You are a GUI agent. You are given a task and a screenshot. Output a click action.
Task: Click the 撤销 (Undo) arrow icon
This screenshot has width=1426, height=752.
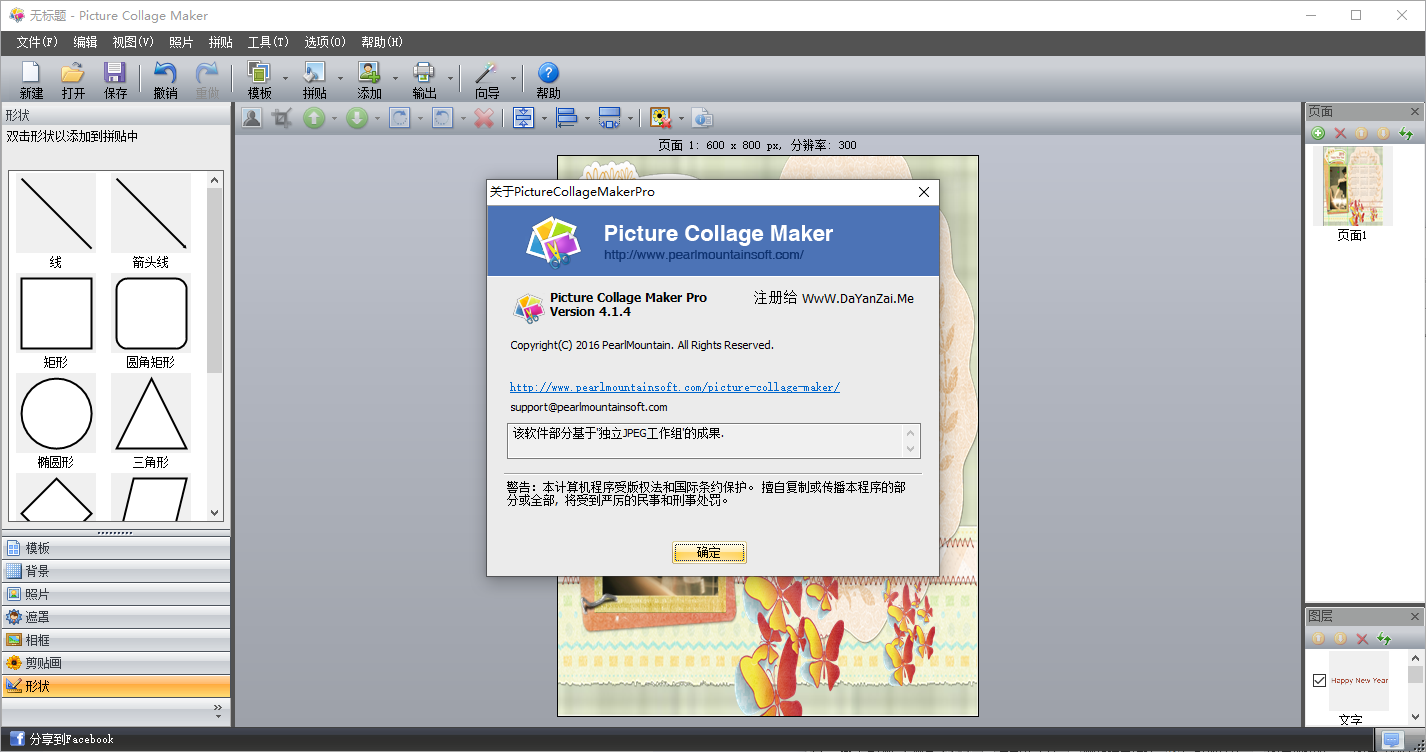(165, 73)
